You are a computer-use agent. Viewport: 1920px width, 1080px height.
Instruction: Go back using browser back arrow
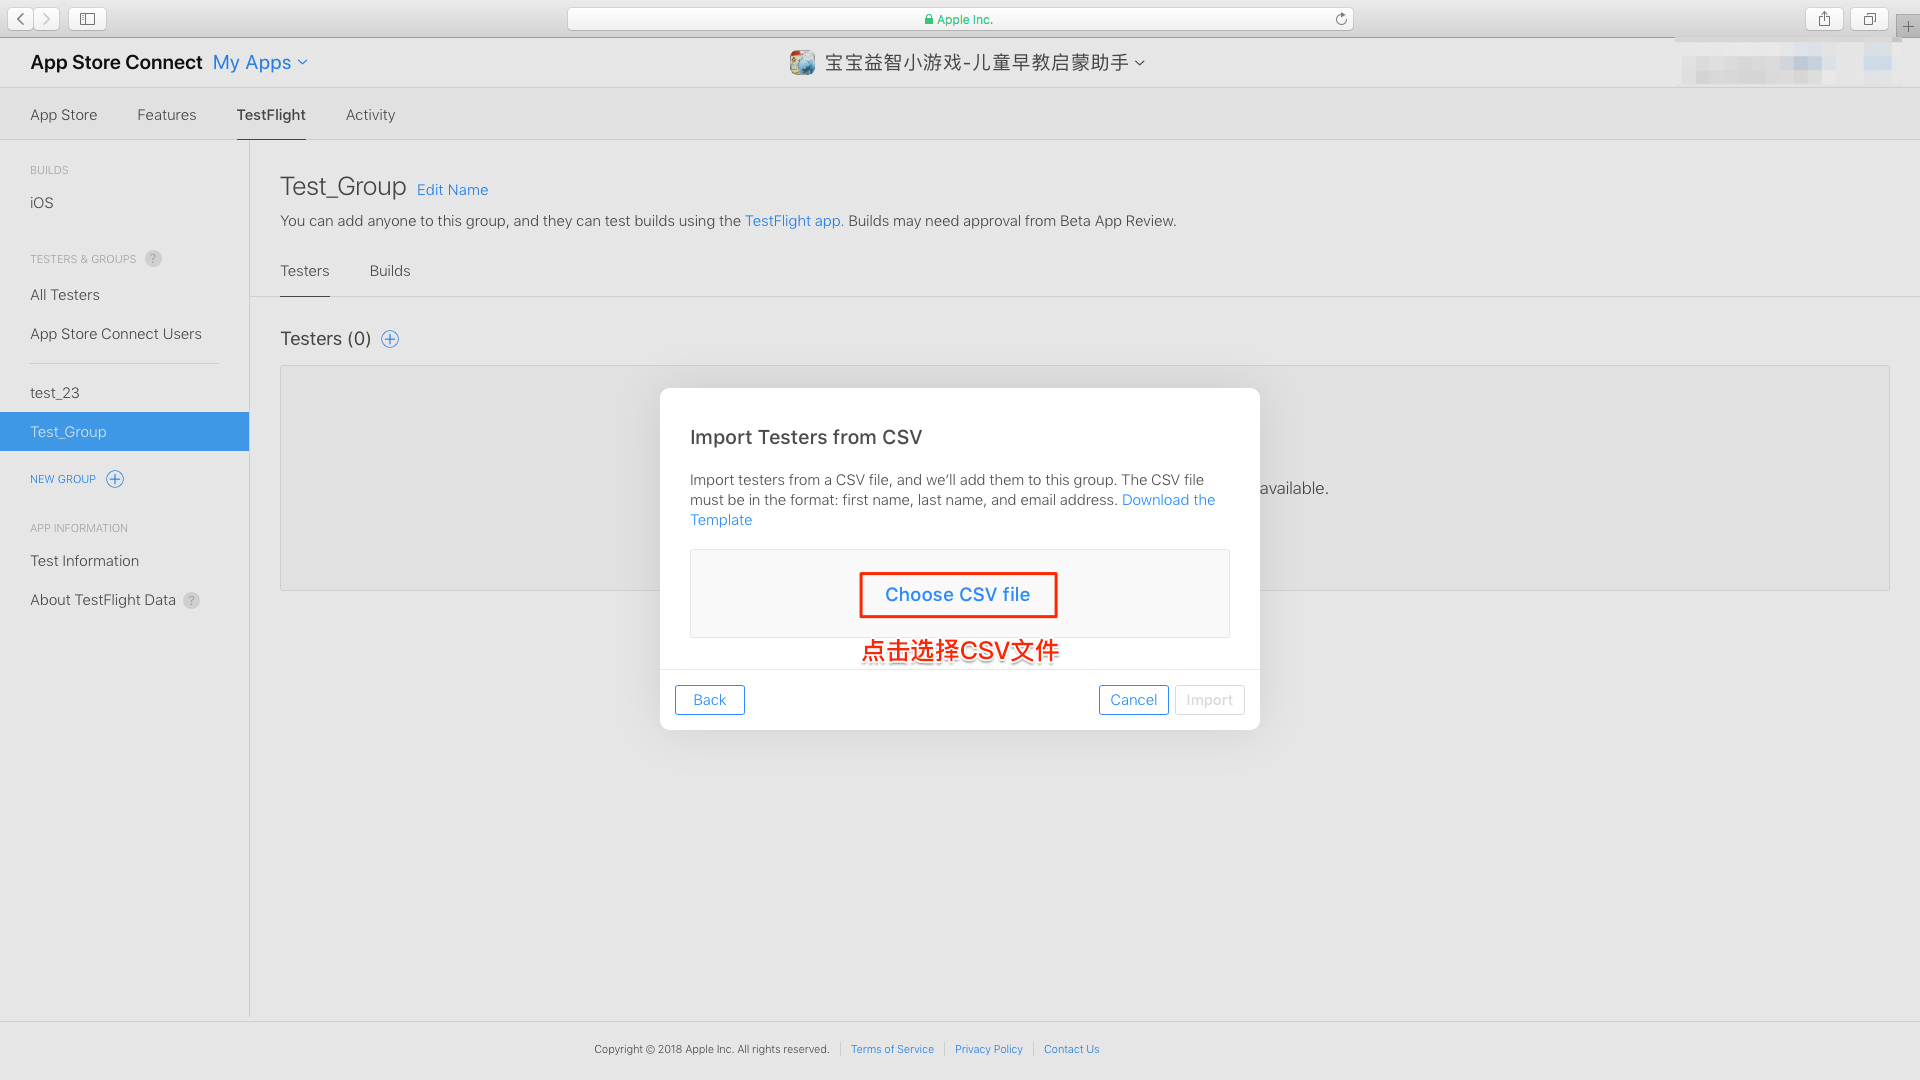pyautogui.click(x=21, y=19)
